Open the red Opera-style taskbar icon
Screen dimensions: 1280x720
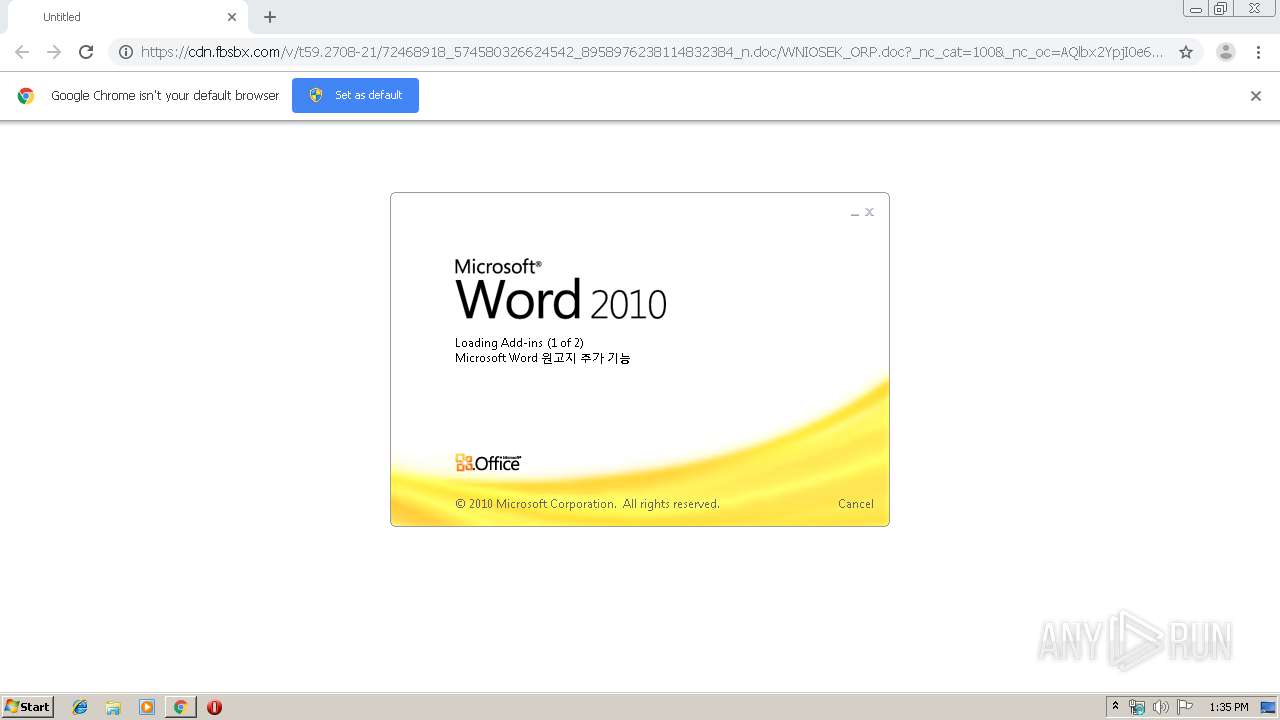pyautogui.click(x=214, y=707)
